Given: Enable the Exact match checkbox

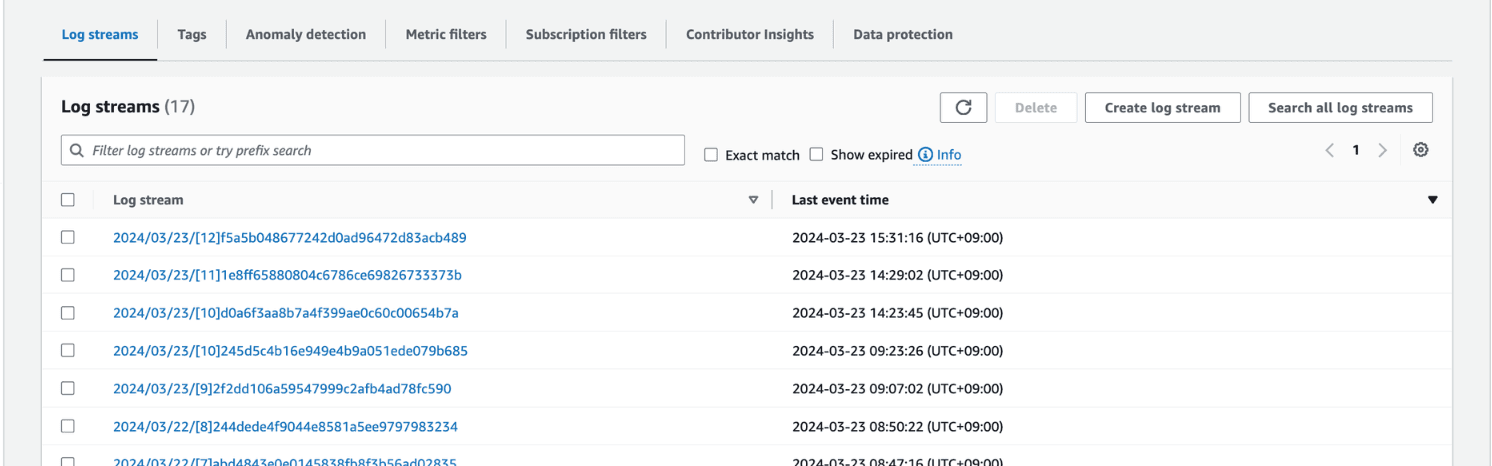Looking at the screenshot, I should click(711, 155).
